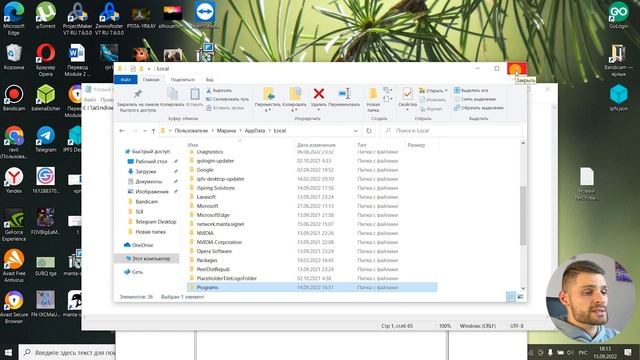Go up one level with the up arrow
The image size is (640, 360).
[x=153, y=131]
